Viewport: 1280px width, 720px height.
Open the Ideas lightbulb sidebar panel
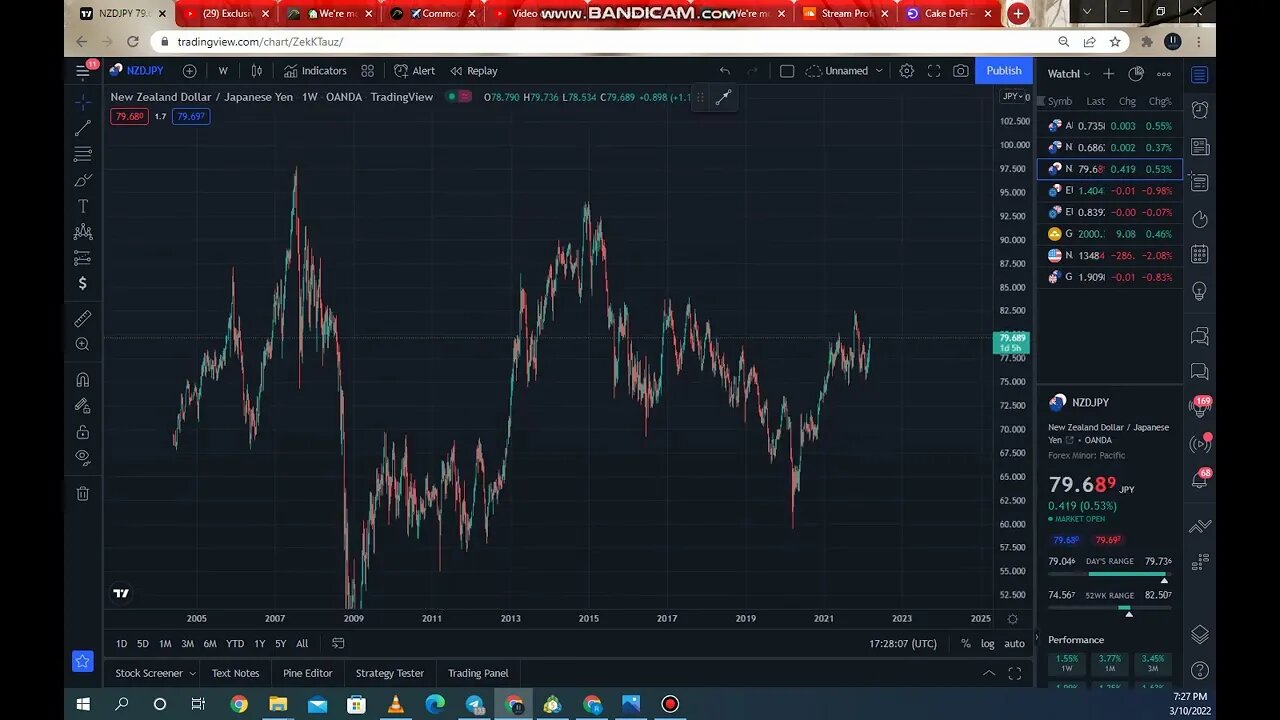tap(1200, 291)
